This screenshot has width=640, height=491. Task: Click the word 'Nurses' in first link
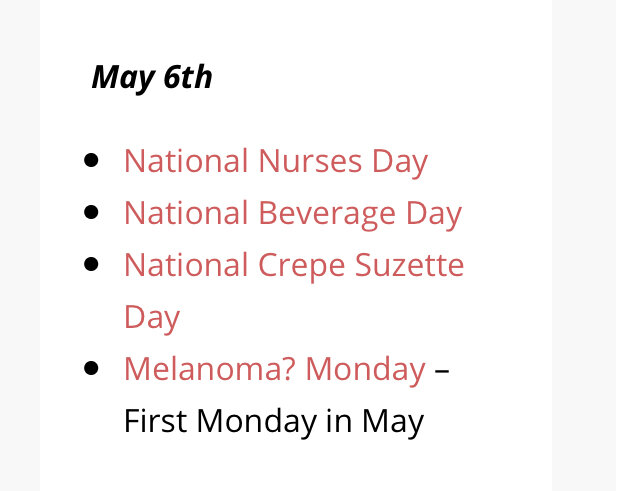point(310,161)
